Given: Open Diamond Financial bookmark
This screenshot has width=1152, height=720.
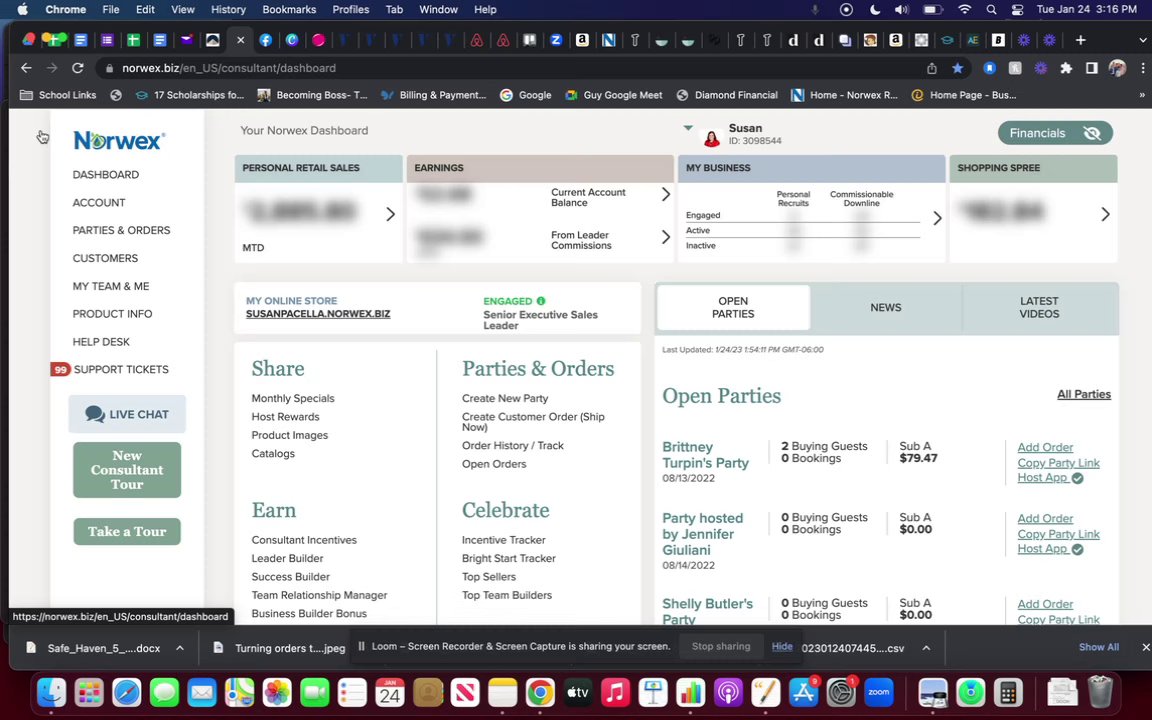Looking at the screenshot, I should (x=727, y=95).
